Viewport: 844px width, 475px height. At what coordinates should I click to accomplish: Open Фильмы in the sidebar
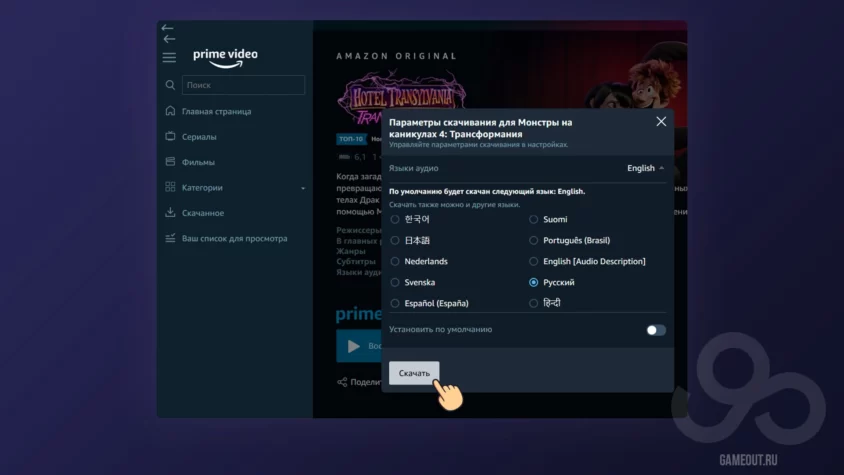coord(198,162)
